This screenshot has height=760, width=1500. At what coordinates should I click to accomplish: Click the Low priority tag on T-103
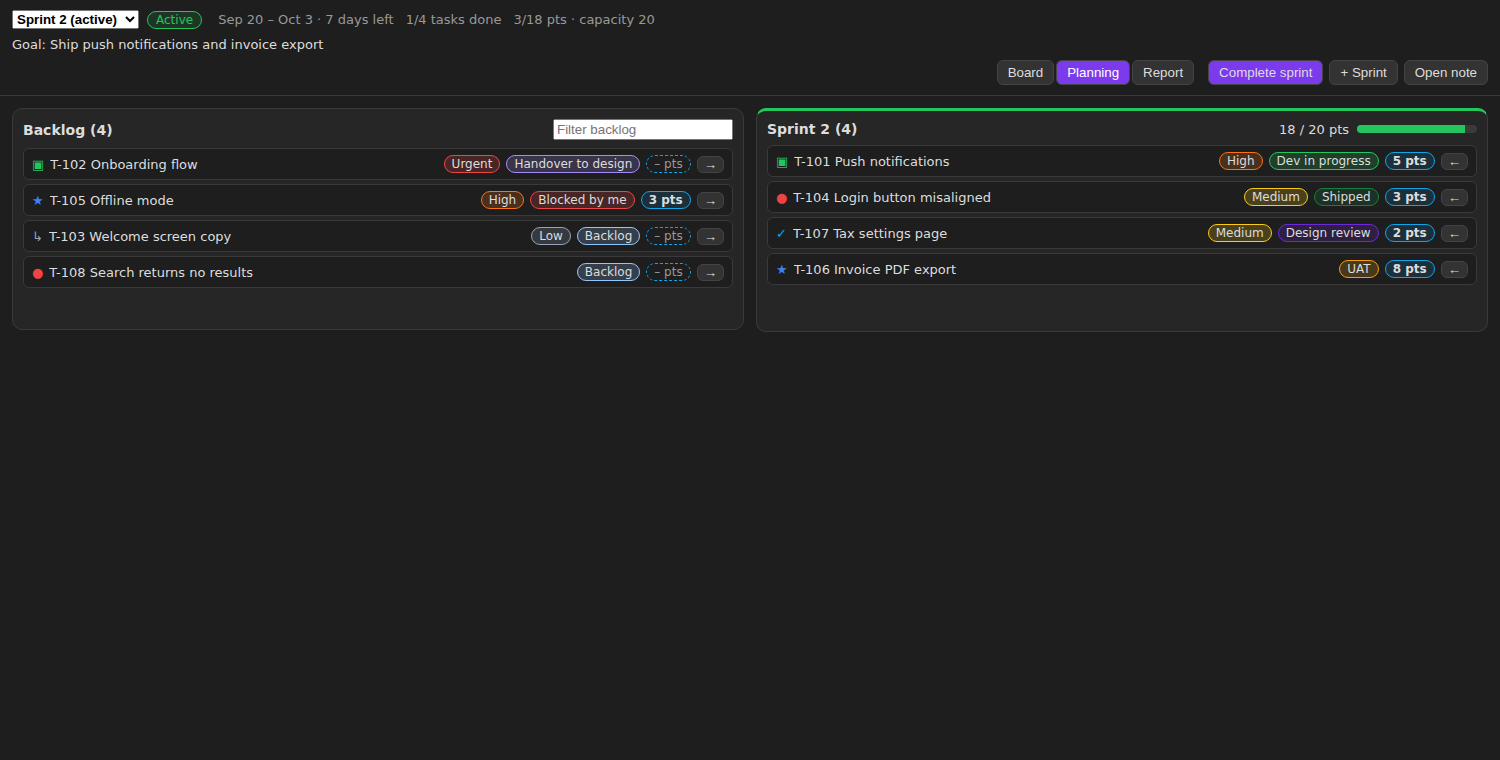(551, 236)
